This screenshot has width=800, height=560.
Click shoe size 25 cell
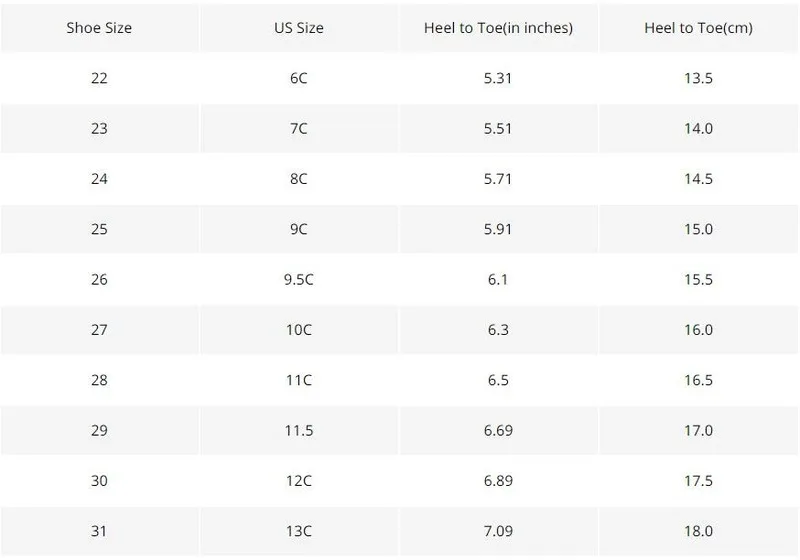tap(99, 229)
